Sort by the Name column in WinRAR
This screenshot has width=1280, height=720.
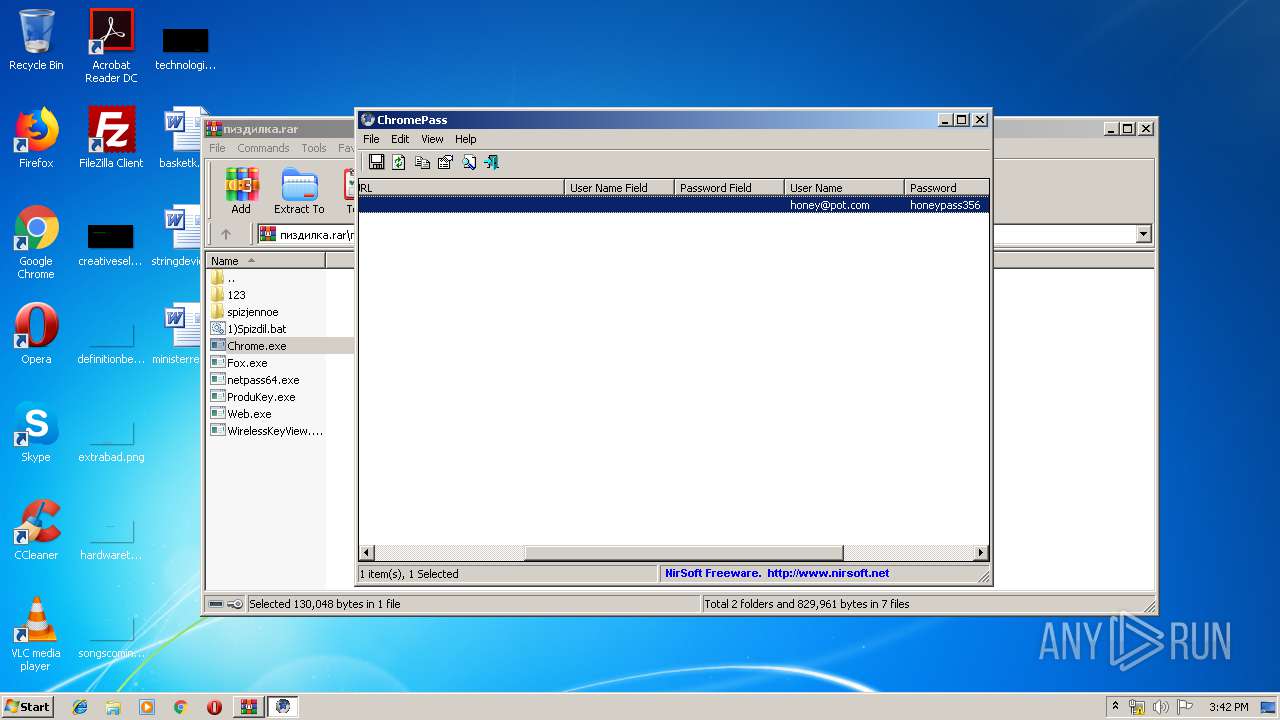tap(266, 260)
